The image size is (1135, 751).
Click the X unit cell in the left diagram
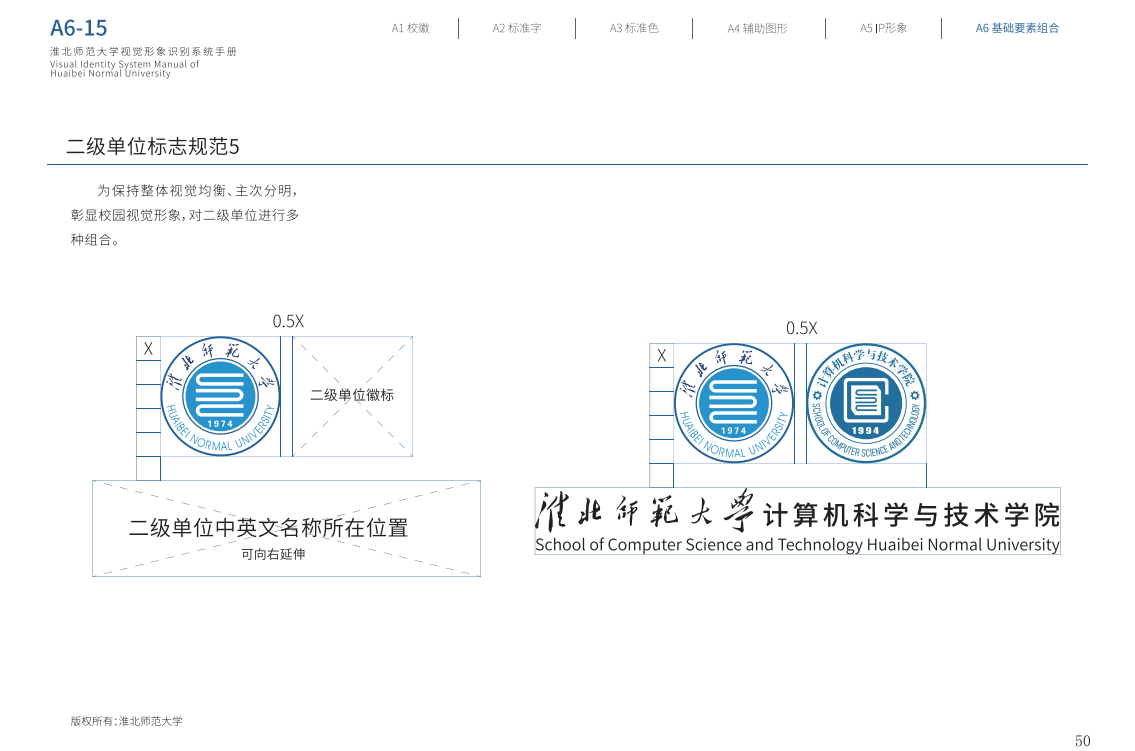[148, 349]
